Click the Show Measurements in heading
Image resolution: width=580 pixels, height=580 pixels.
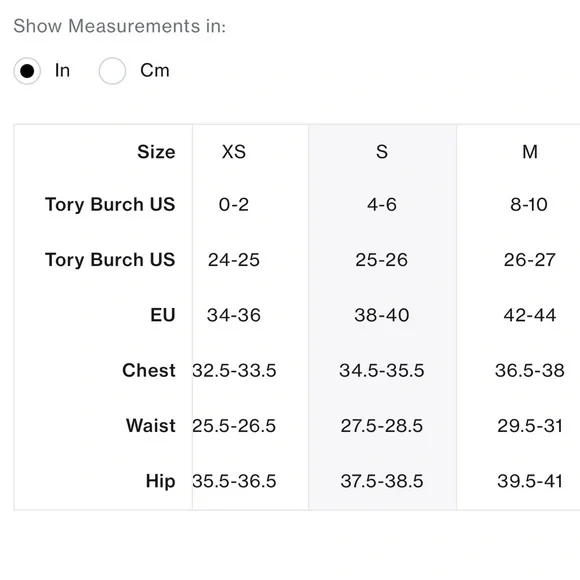pyautogui.click(x=119, y=26)
